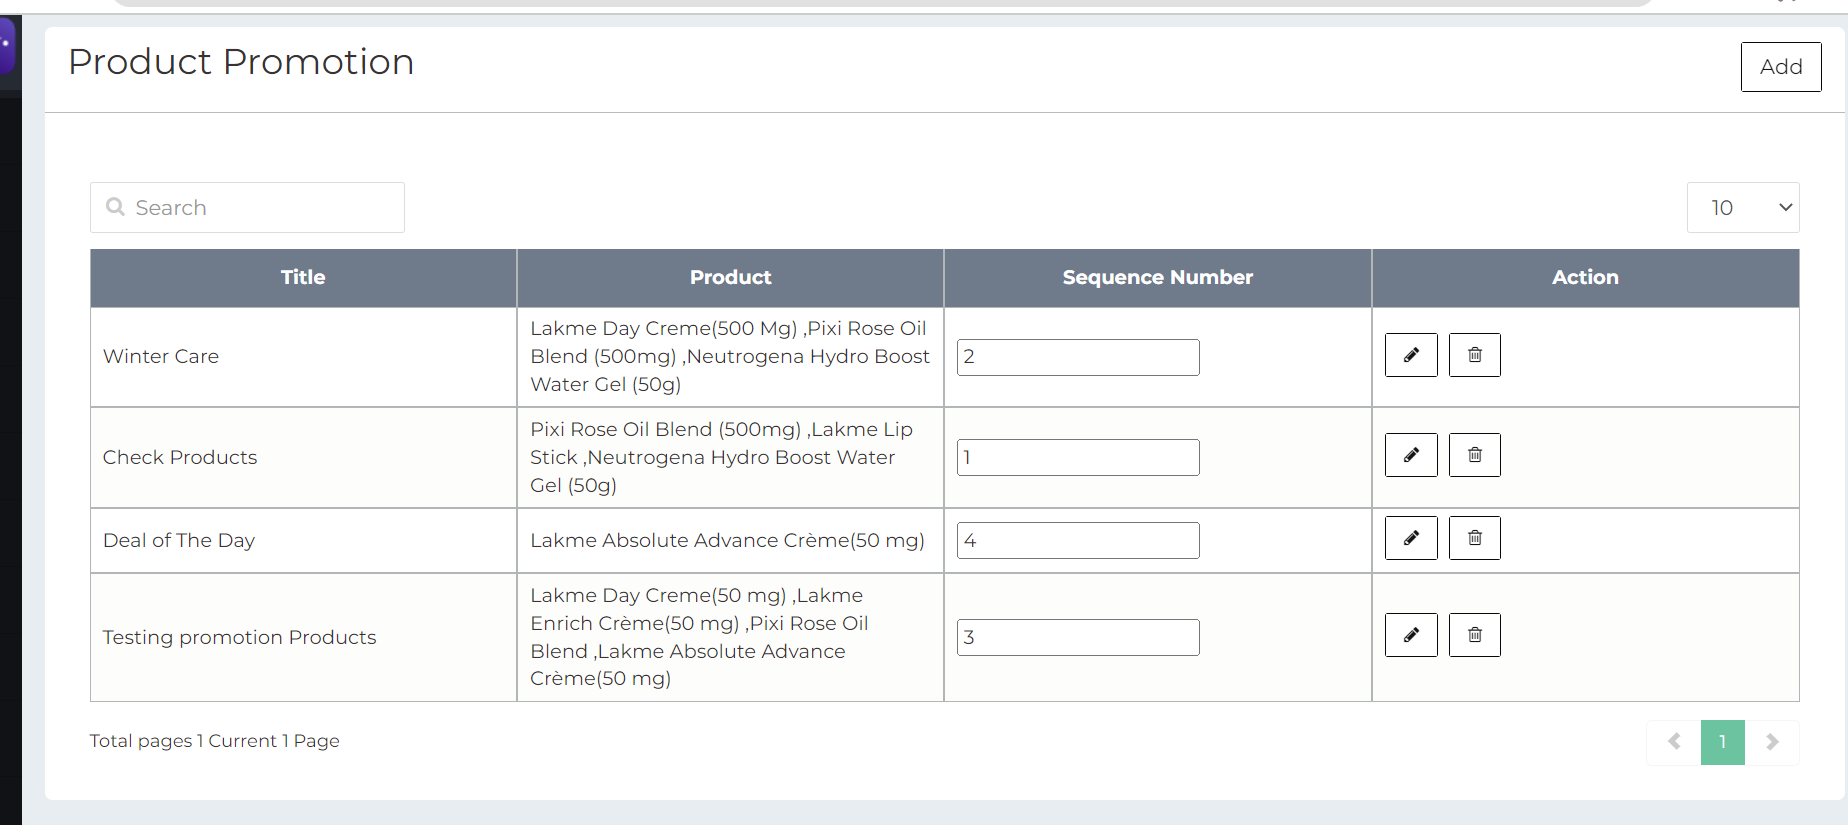This screenshot has height=825, width=1848.
Task: Focus the Search input field
Action: [x=260, y=208]
